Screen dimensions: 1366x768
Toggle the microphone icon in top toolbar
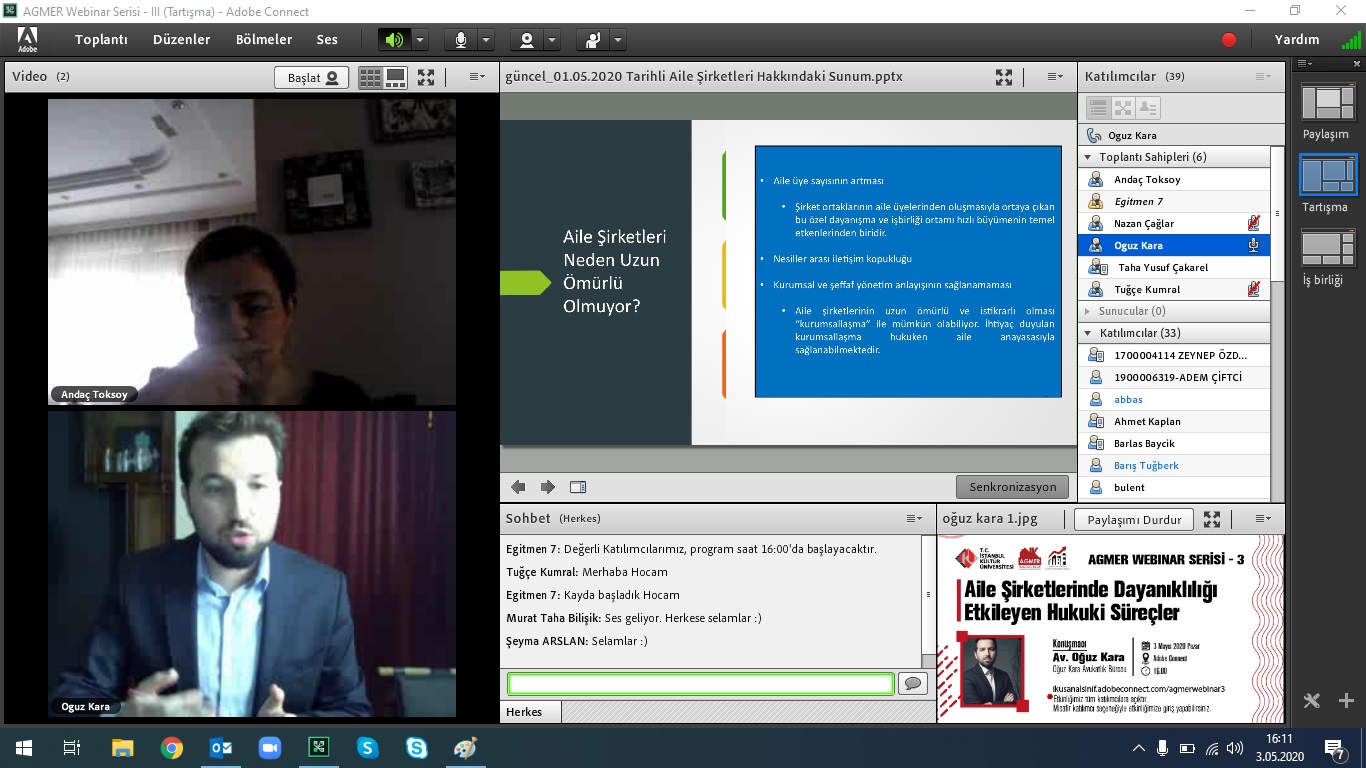point(461,40)
